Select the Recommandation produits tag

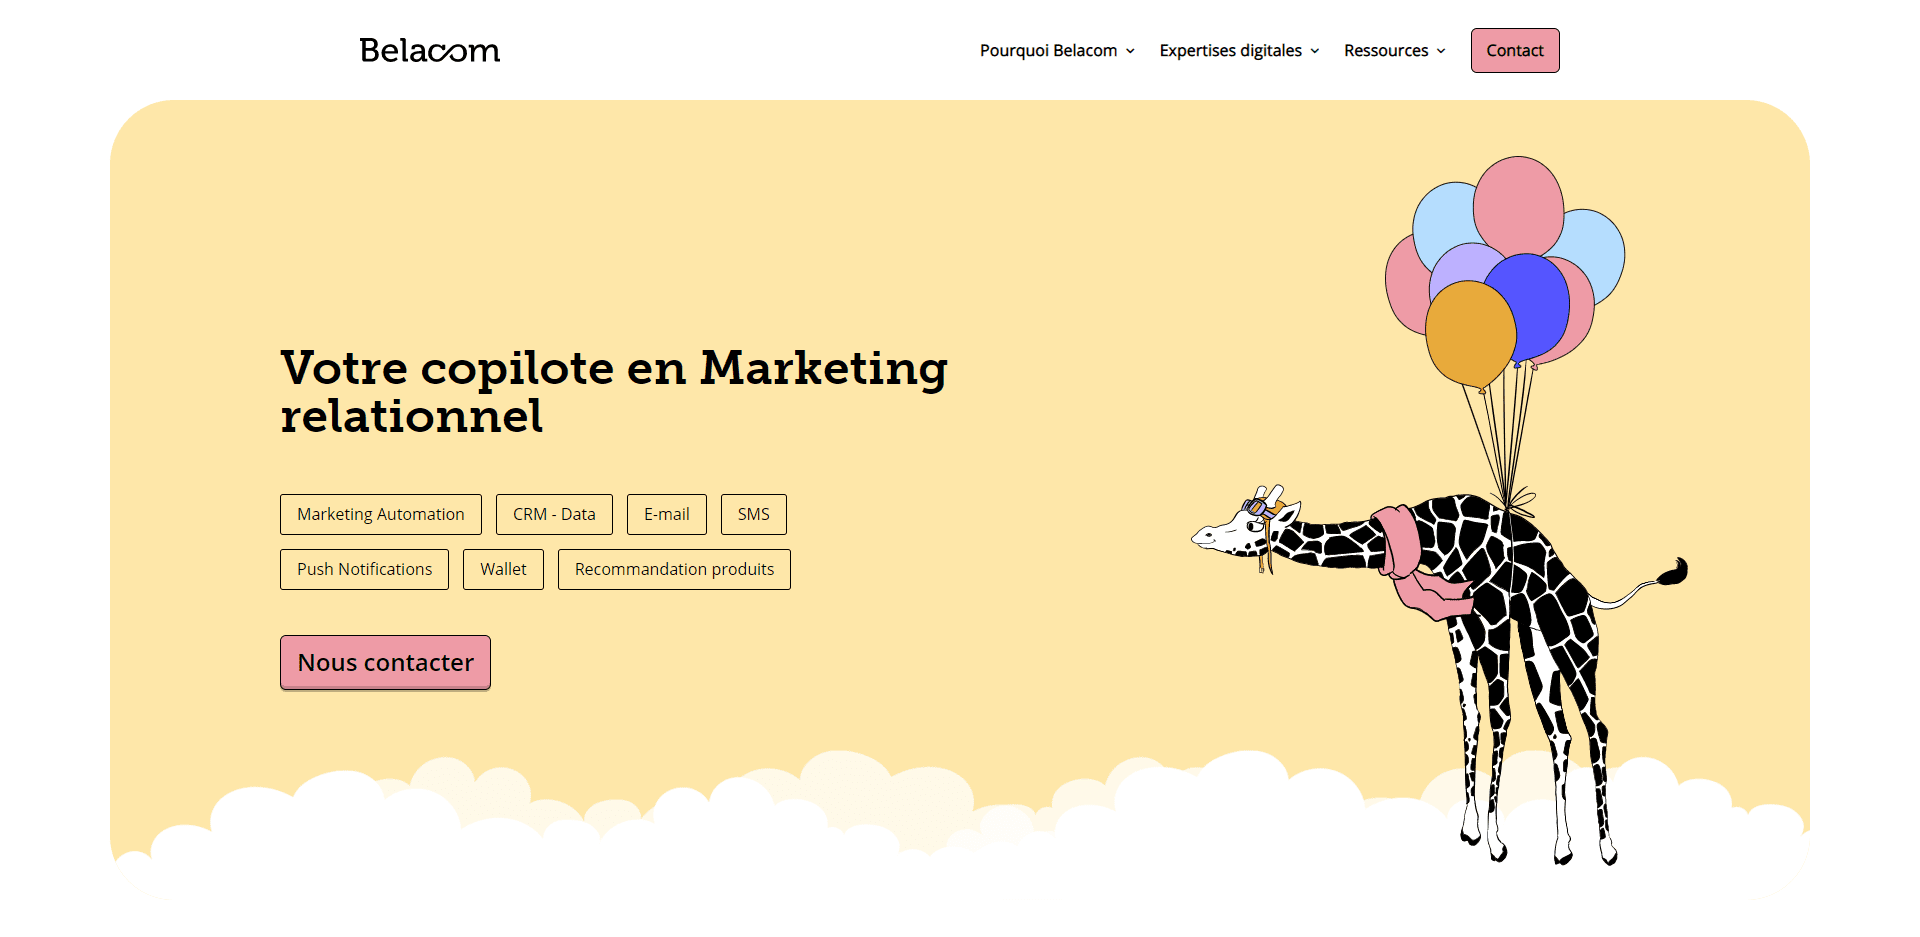(x=674, y=569)
